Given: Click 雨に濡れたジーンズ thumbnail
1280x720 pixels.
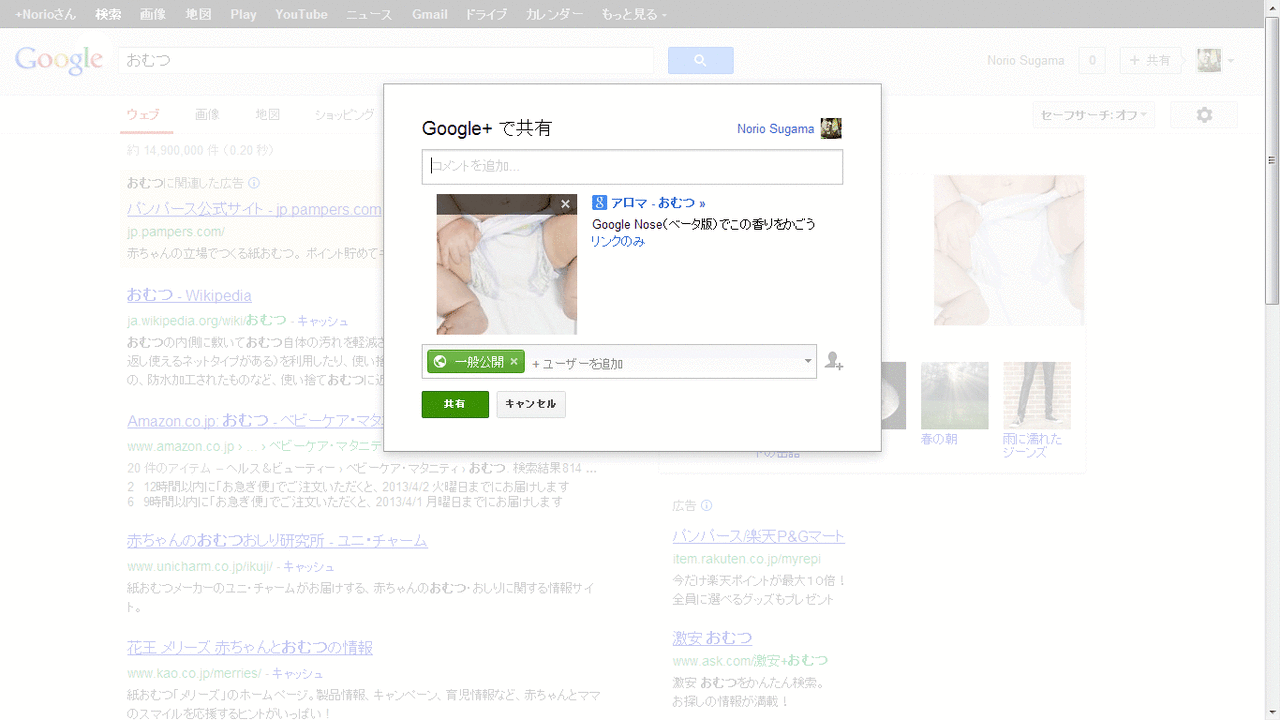Looking at the screenshot, I should 1036,396.
